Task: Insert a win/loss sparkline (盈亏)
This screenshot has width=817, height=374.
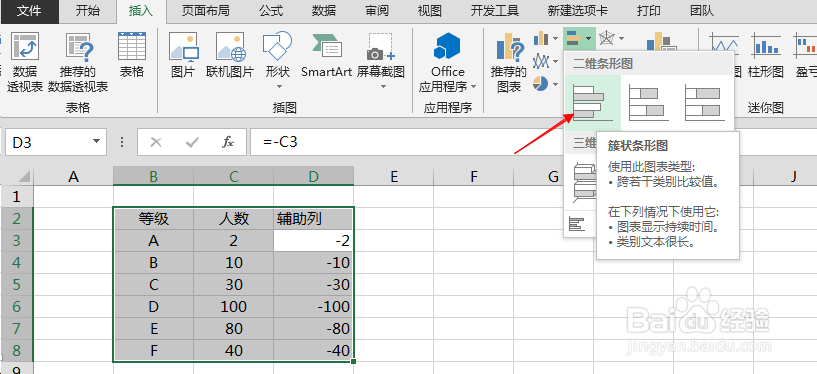Action: click(805, 55)
